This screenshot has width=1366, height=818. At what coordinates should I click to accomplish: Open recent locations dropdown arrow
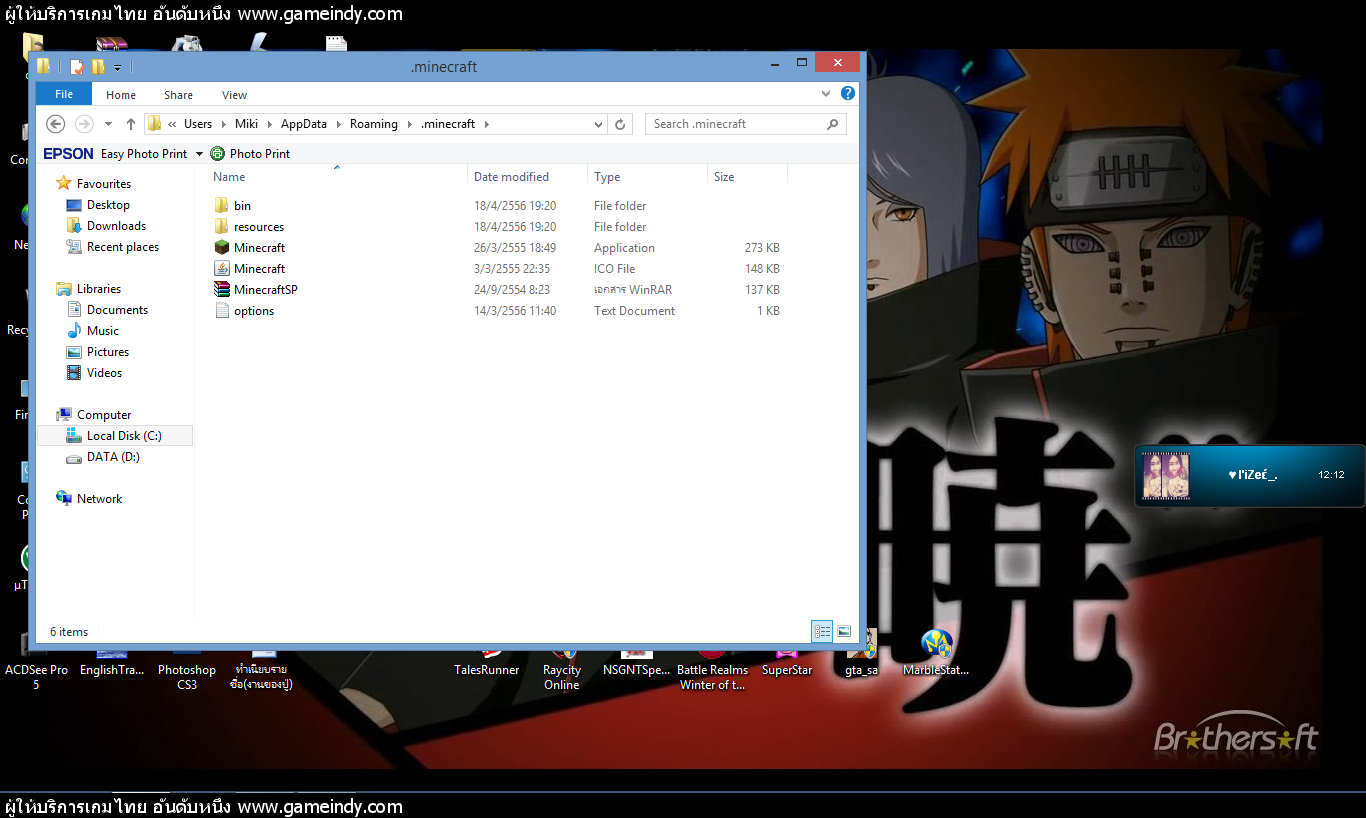coord(109,124)
